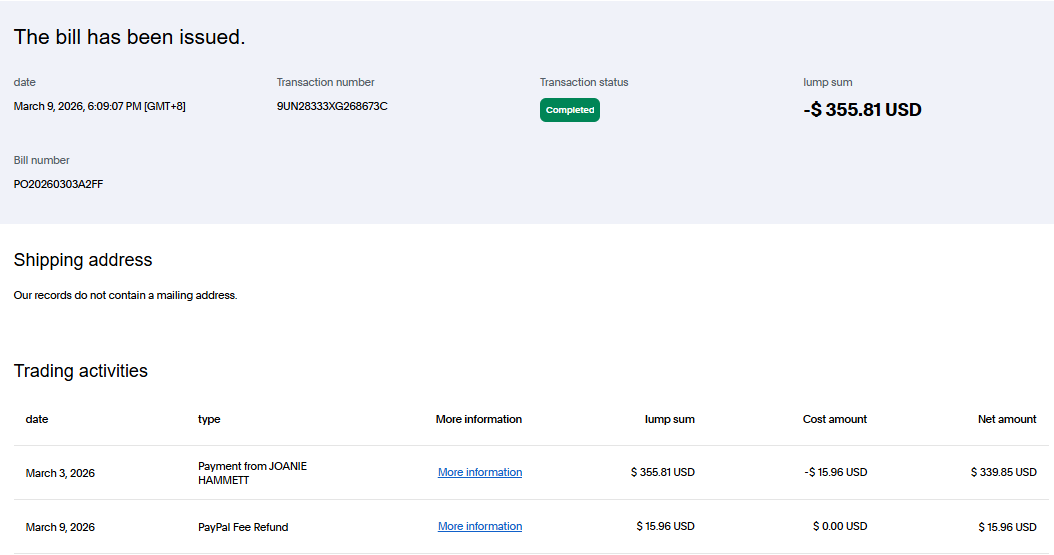
Task: Click the 'More information' column header
Action: click(x=478, y=419)
